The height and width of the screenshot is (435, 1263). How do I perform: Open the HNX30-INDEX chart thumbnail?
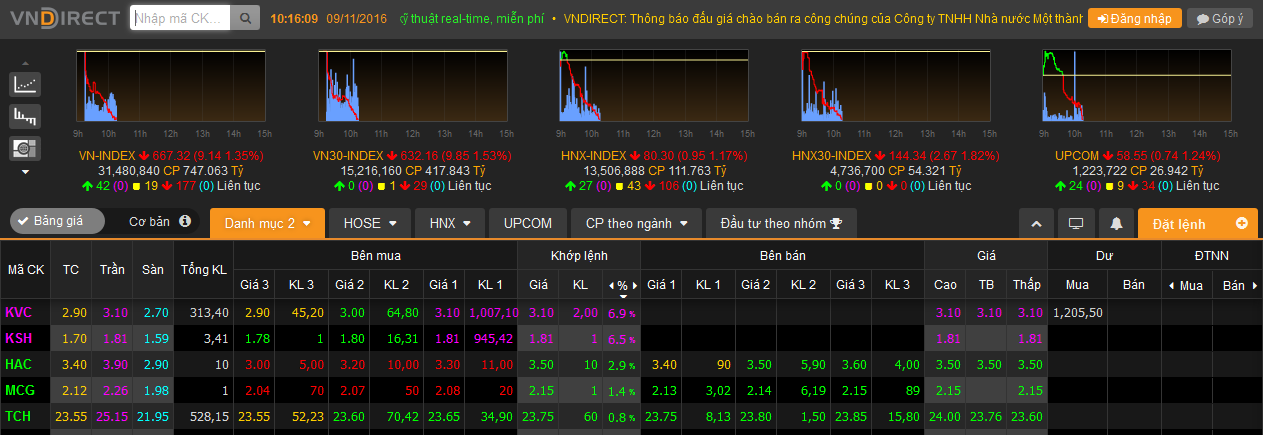coord(894,88)
